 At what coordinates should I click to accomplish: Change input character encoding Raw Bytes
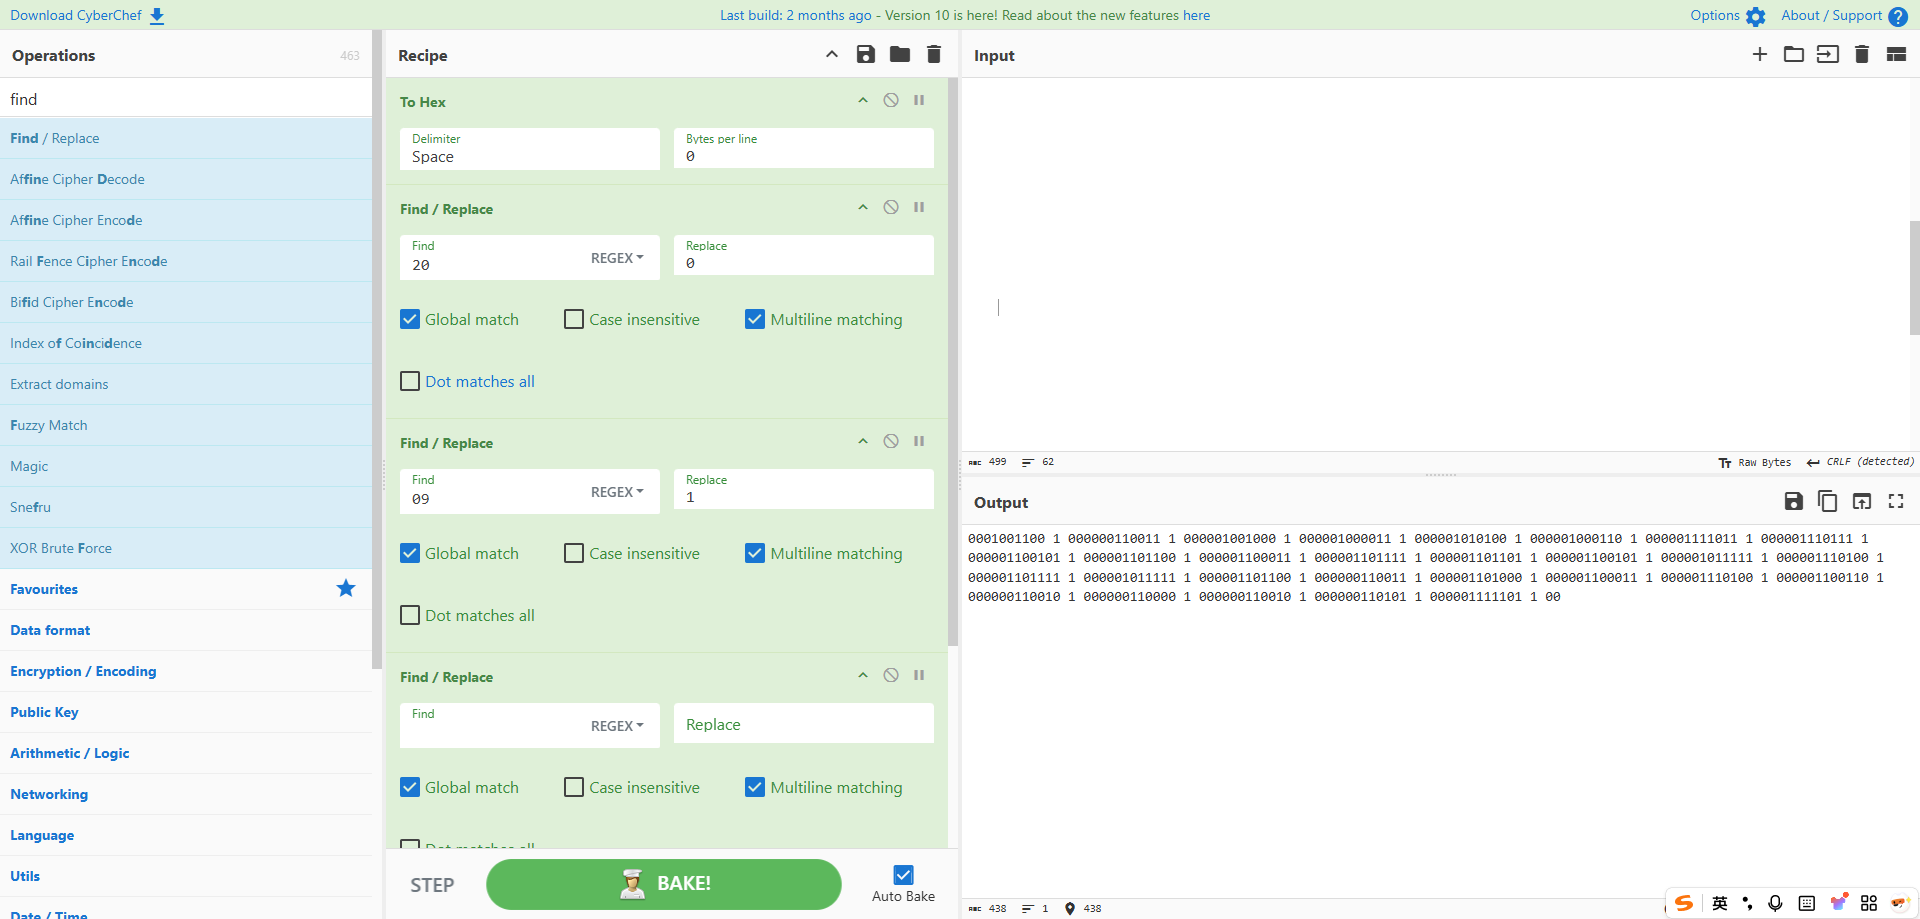(x=1755, y=462)
